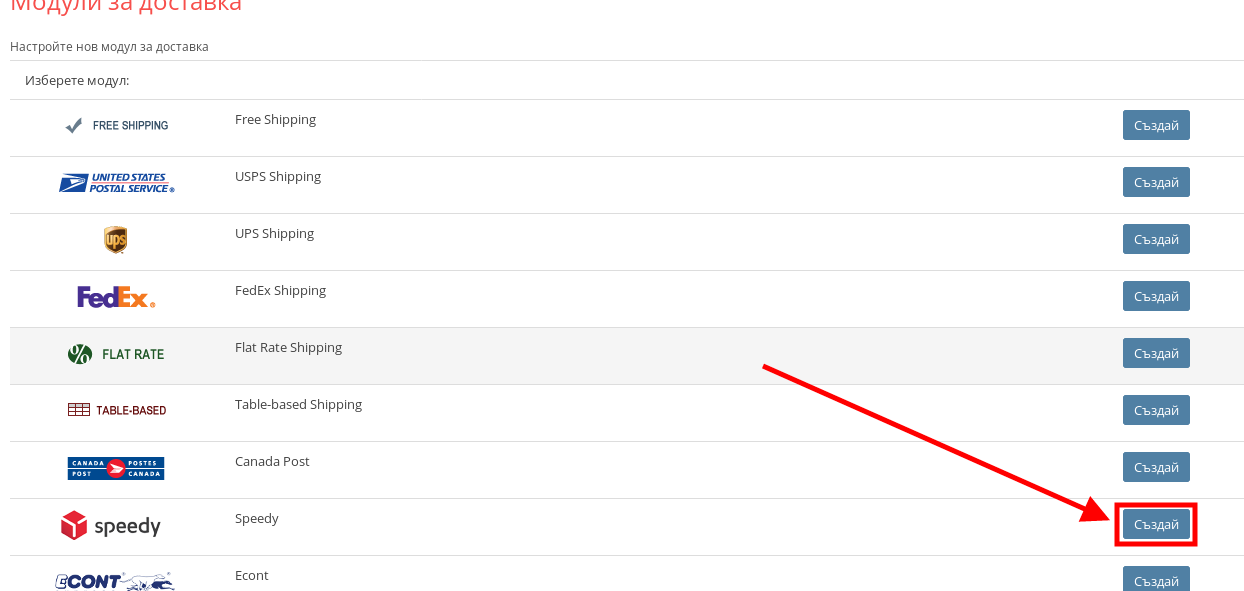Click the FedEx logo
Viewport: 1244px width, 591px height.
(x=116, y=297)
